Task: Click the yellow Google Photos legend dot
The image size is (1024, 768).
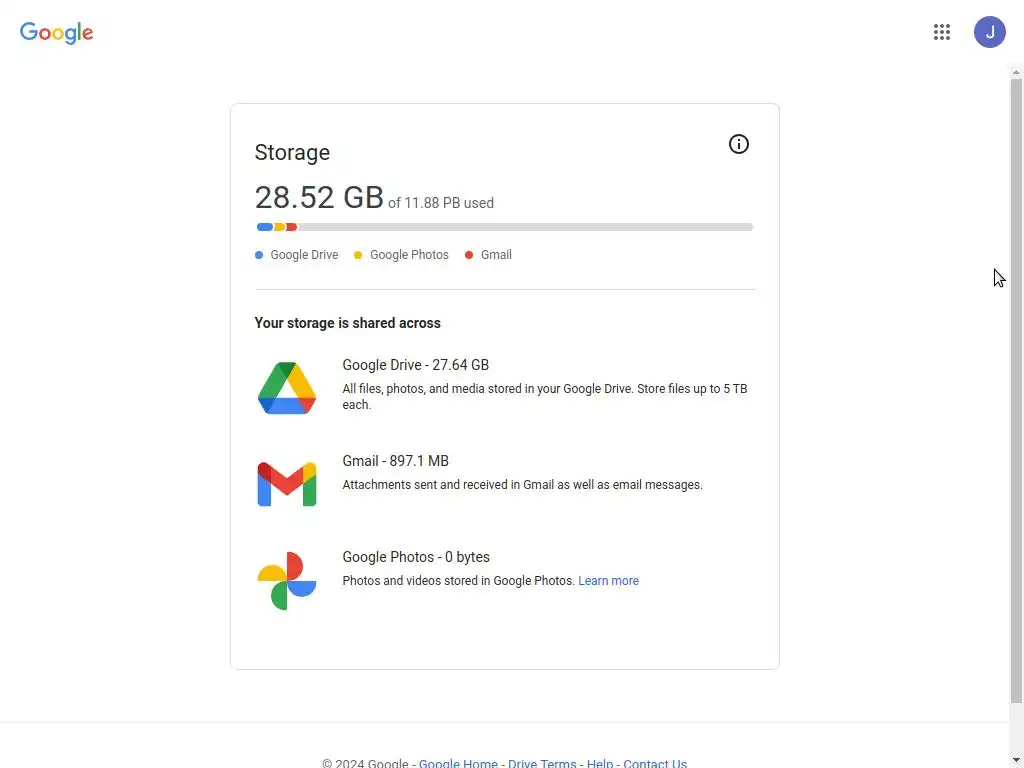Action: tap(358, 255)
